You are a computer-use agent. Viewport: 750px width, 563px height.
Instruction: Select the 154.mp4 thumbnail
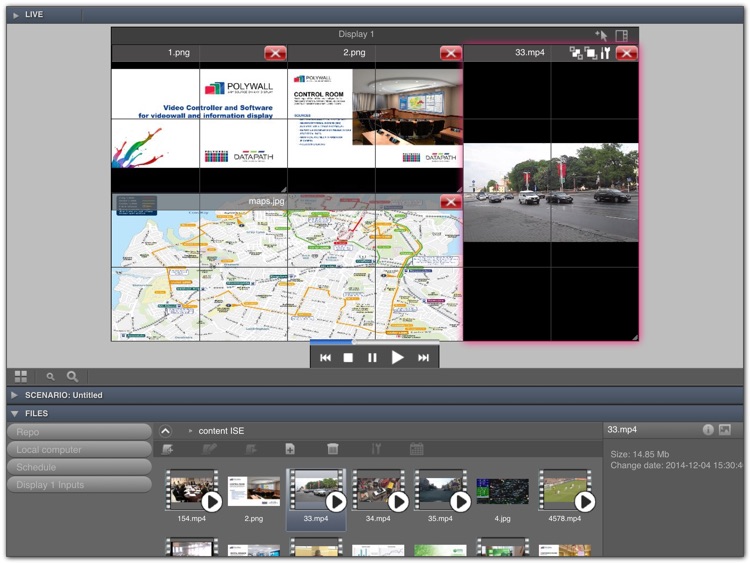tap(191, 490)
